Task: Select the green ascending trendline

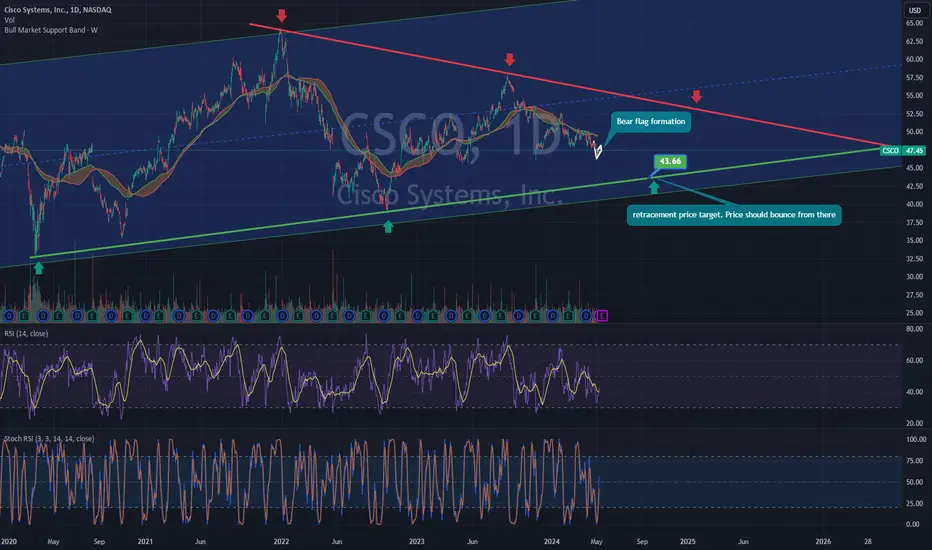Action: (458, 201)
